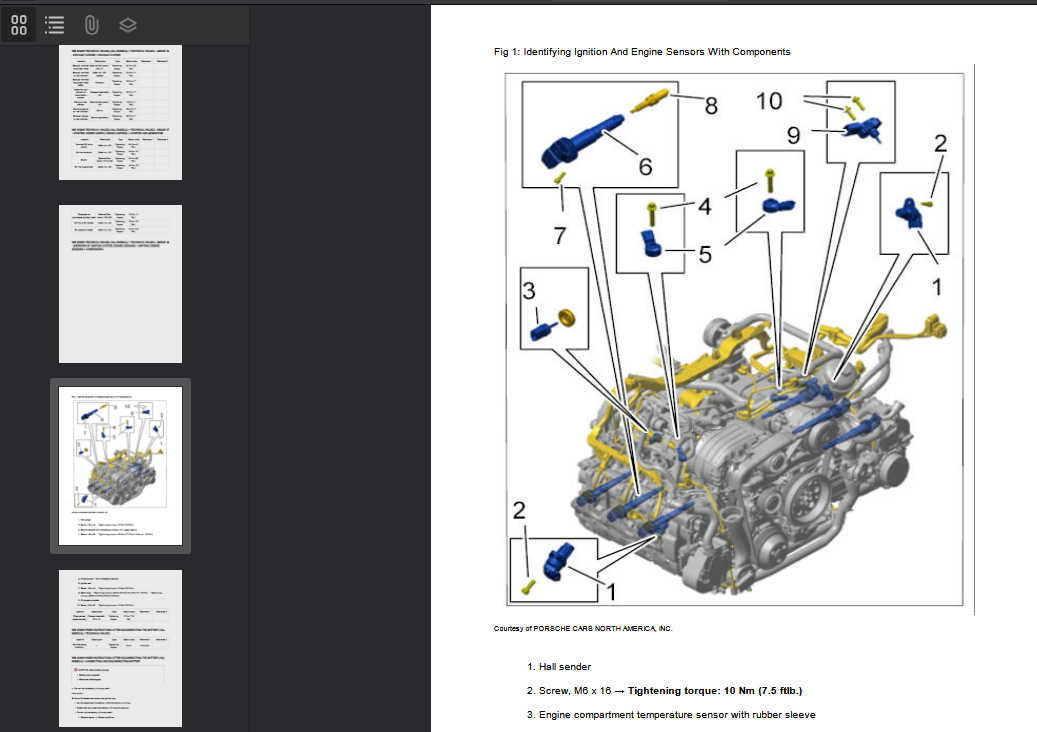
Task: Click the Fig 1 caption heading
Action: point(642,52)
